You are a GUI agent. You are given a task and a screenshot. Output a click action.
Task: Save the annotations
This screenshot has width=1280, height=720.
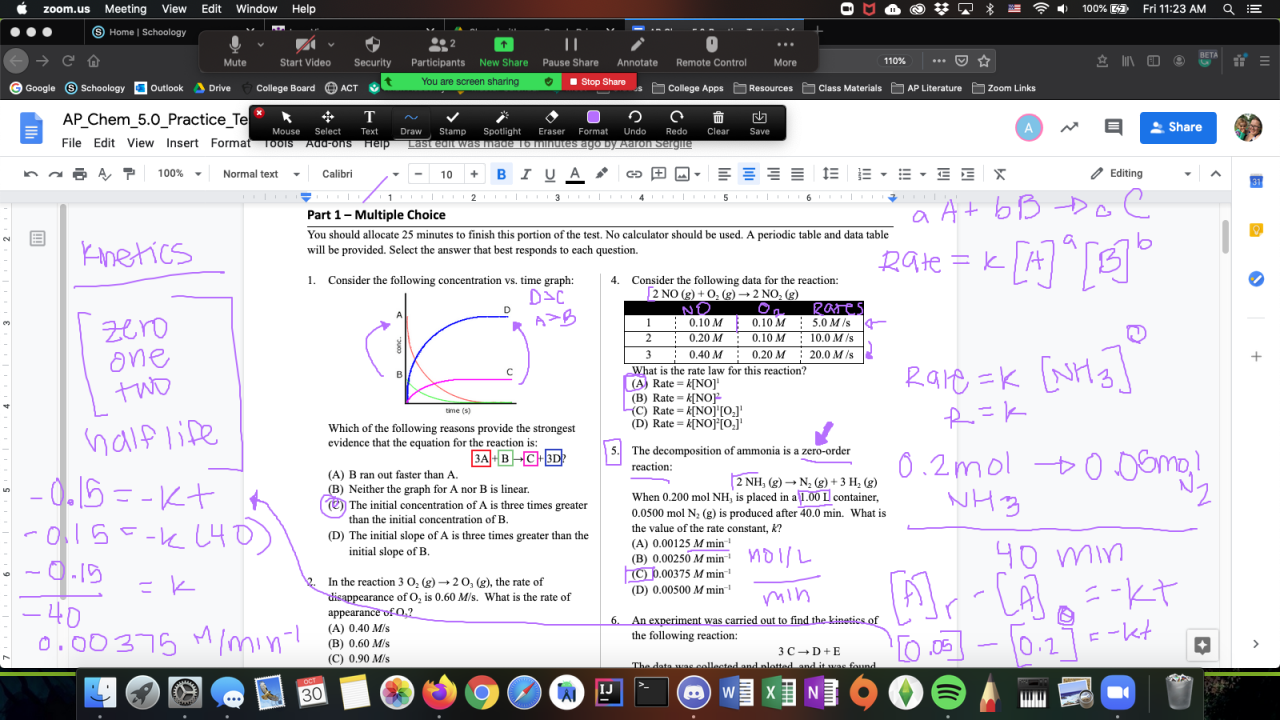[x=760, y=123]
